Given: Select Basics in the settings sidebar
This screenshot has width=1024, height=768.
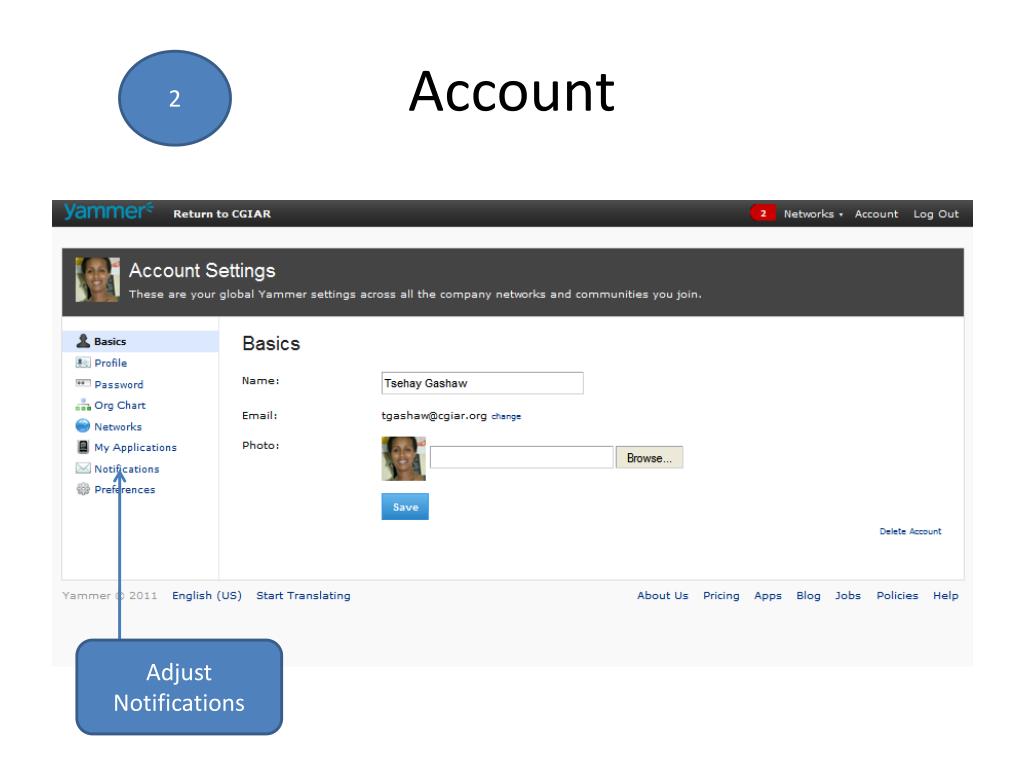Looking at the screenshot, I should pyautogui.click(x=140, y=342).
